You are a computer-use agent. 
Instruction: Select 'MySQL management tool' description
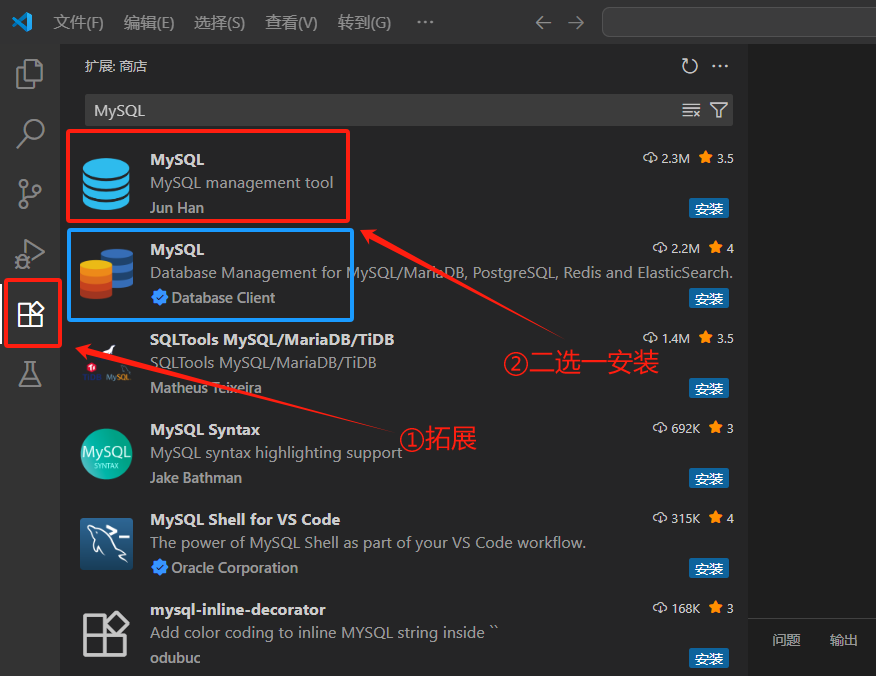241,183
